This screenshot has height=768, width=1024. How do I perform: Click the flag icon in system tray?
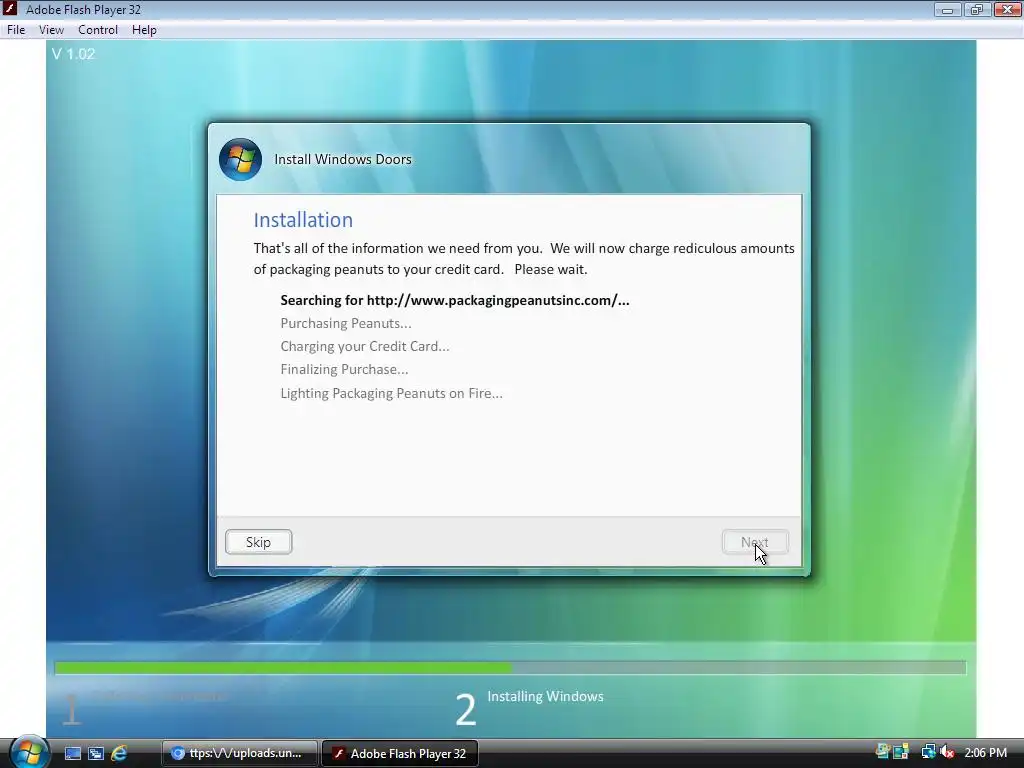point(902,752)
